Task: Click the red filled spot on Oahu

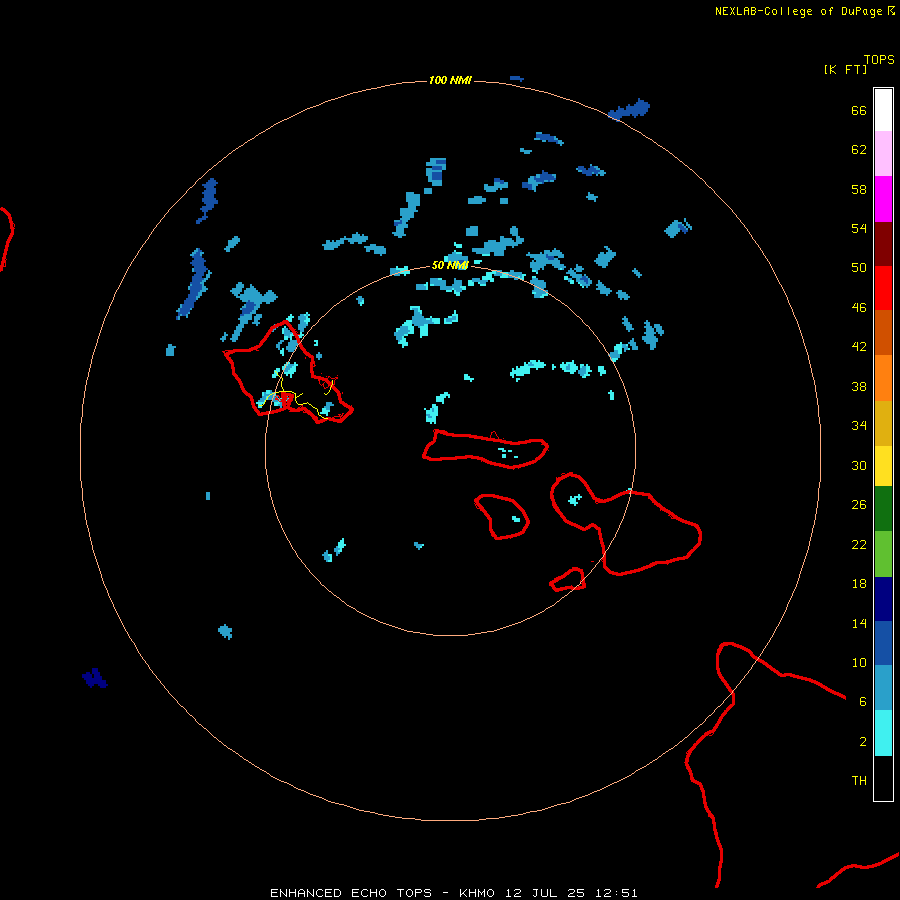Action: (285, 398)
